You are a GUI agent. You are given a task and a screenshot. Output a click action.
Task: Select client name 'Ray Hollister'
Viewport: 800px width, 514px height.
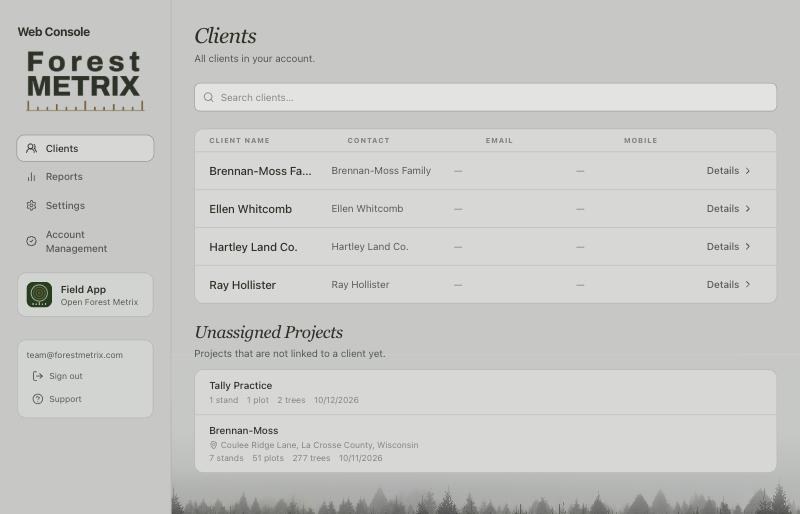[242, 285]
